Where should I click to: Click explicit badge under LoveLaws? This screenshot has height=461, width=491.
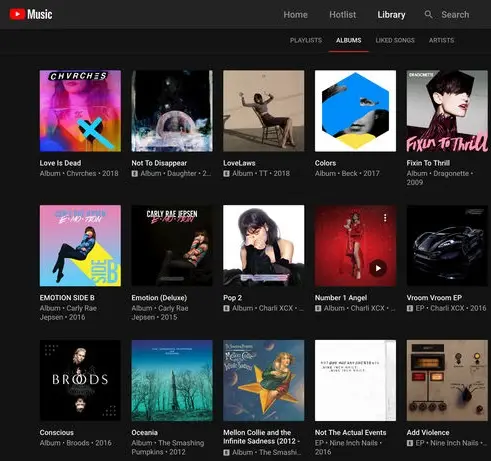[x=226, y=174]
